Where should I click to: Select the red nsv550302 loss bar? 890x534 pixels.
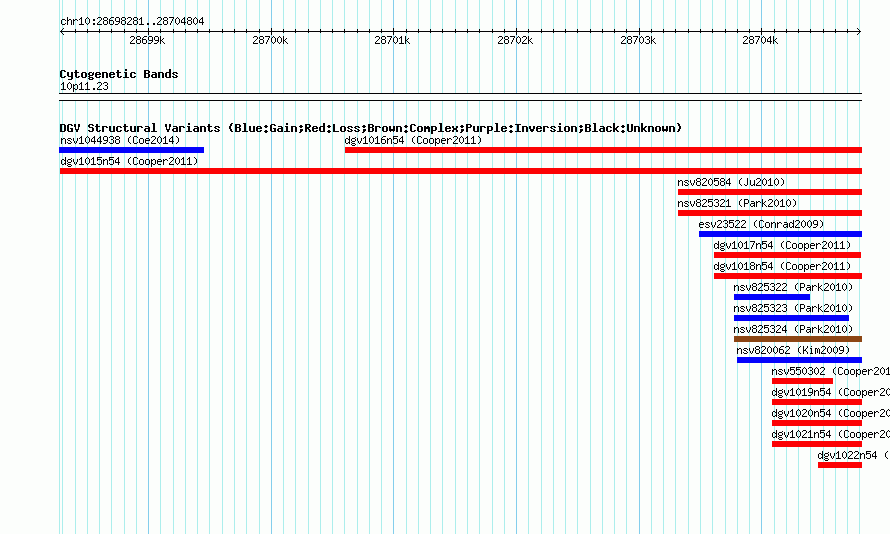[802, 381]
